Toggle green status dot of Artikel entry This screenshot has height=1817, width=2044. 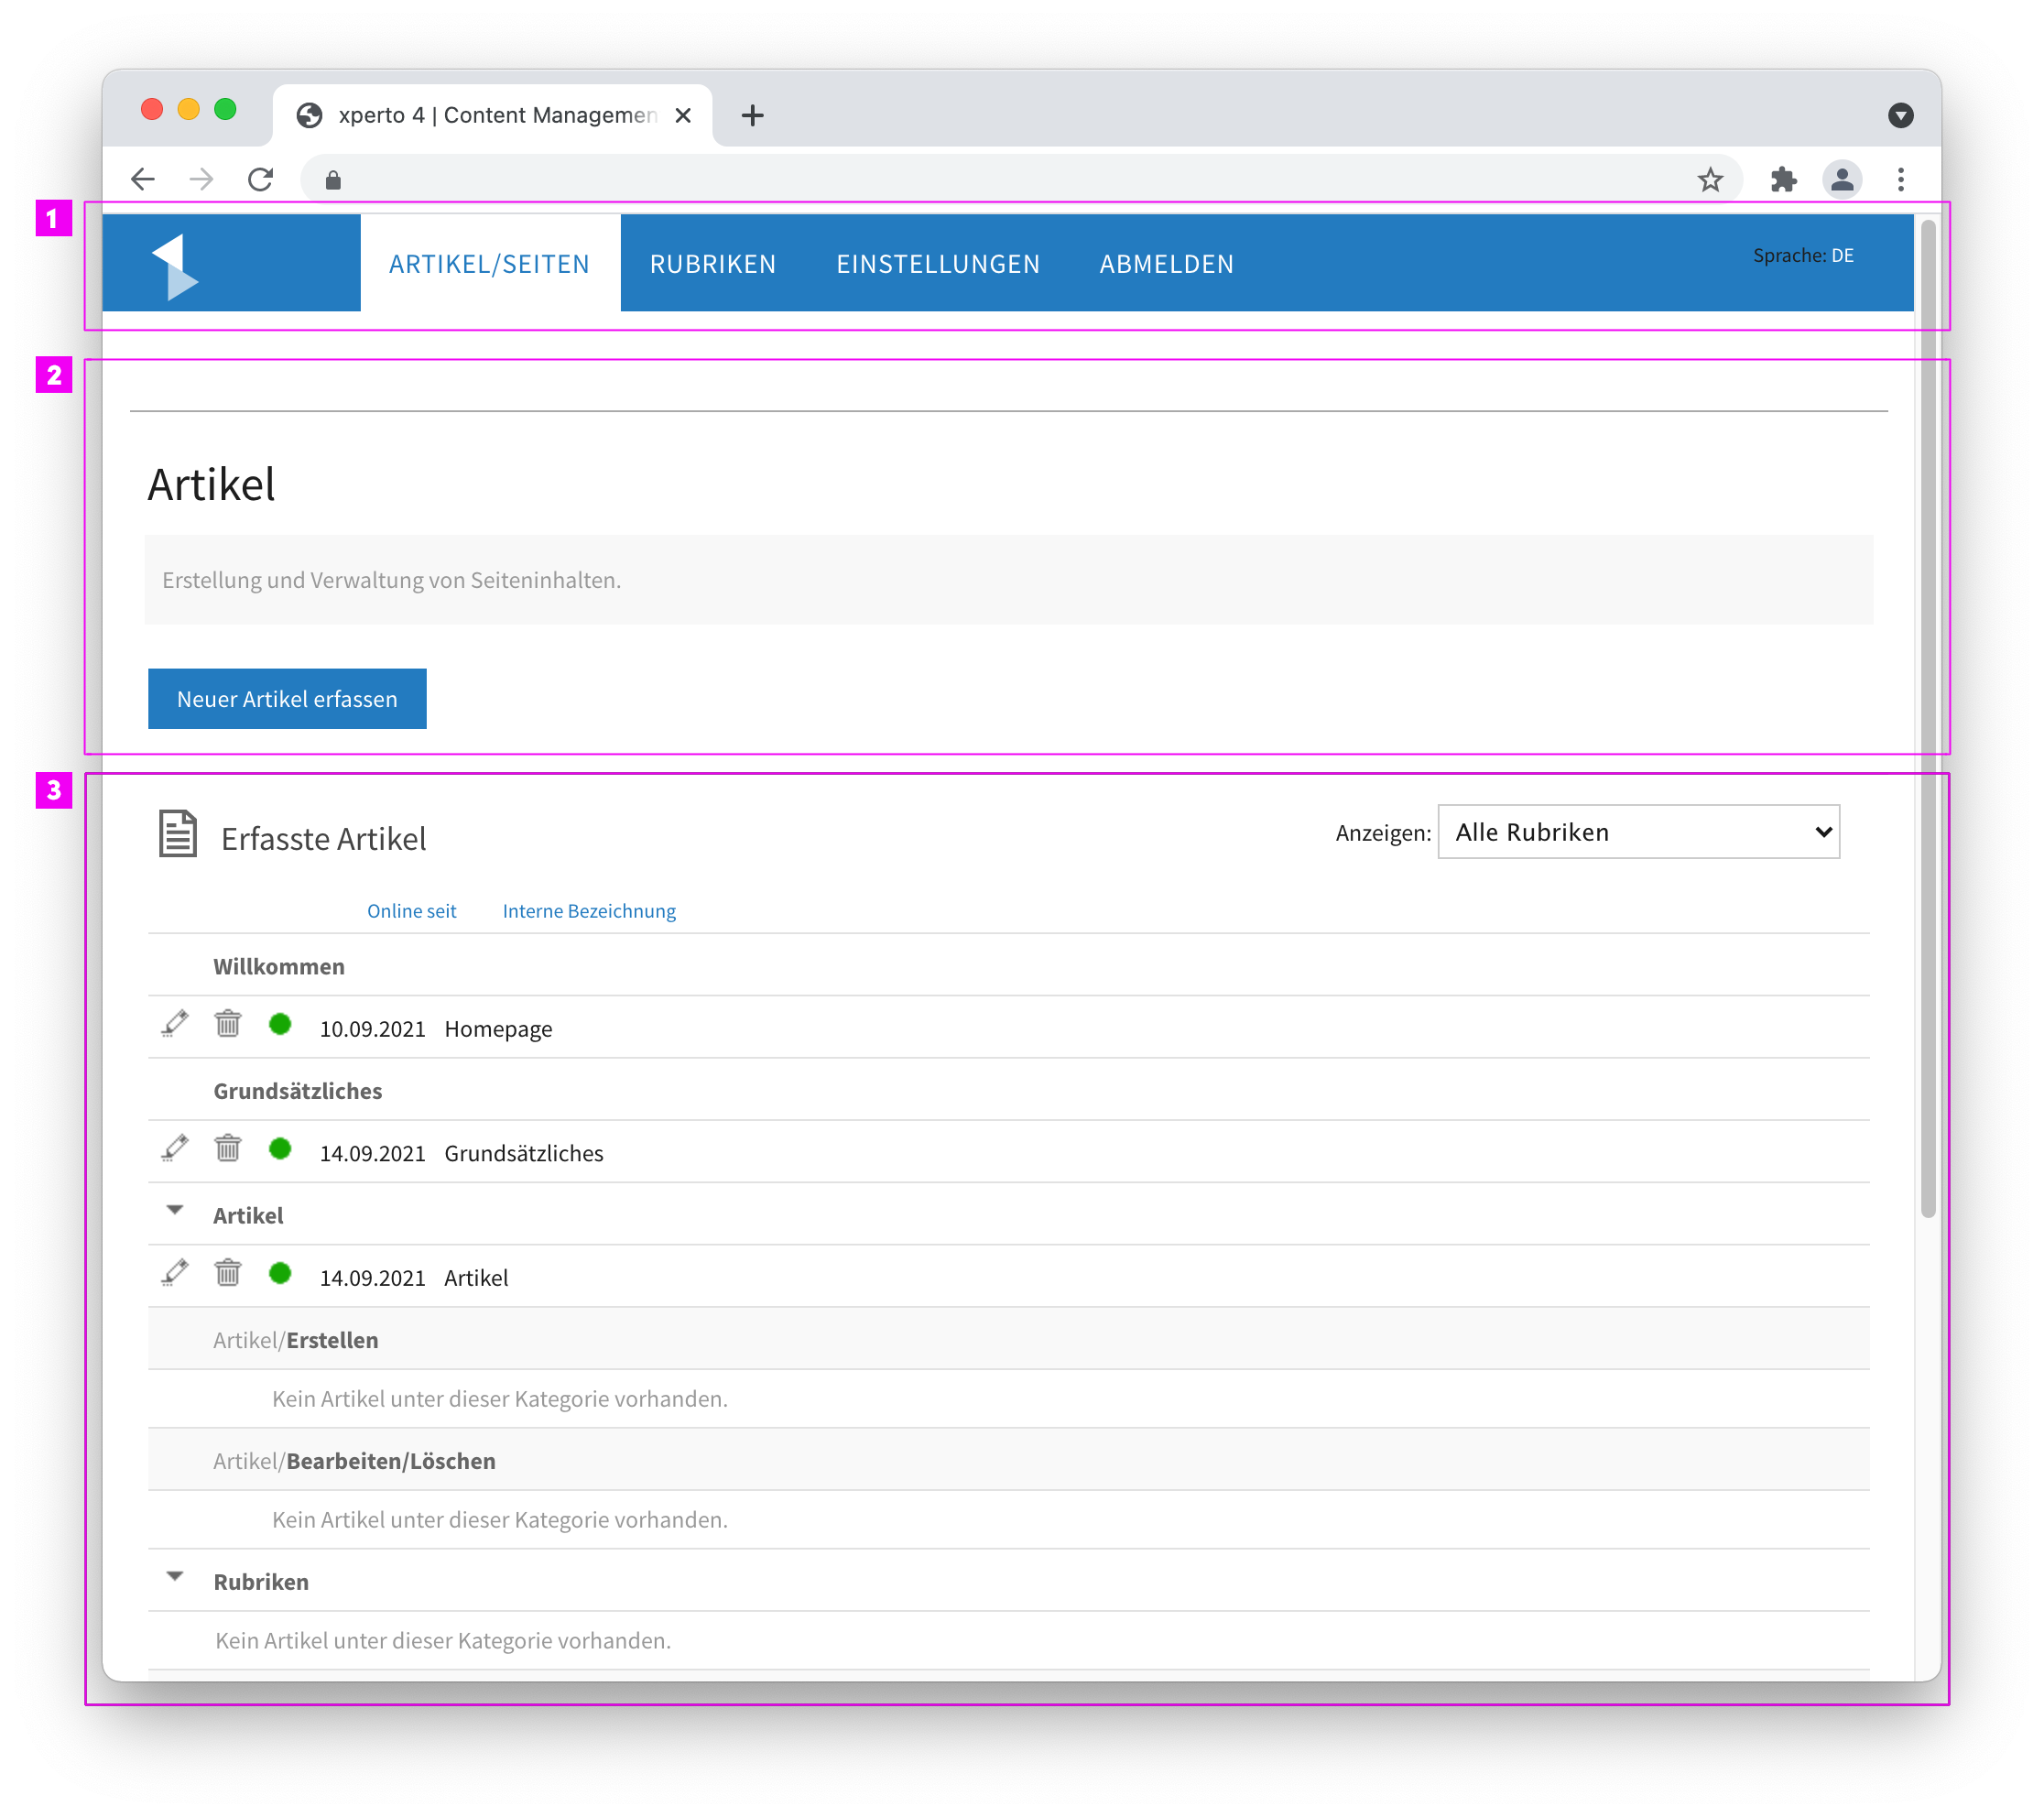[280, 1272]
